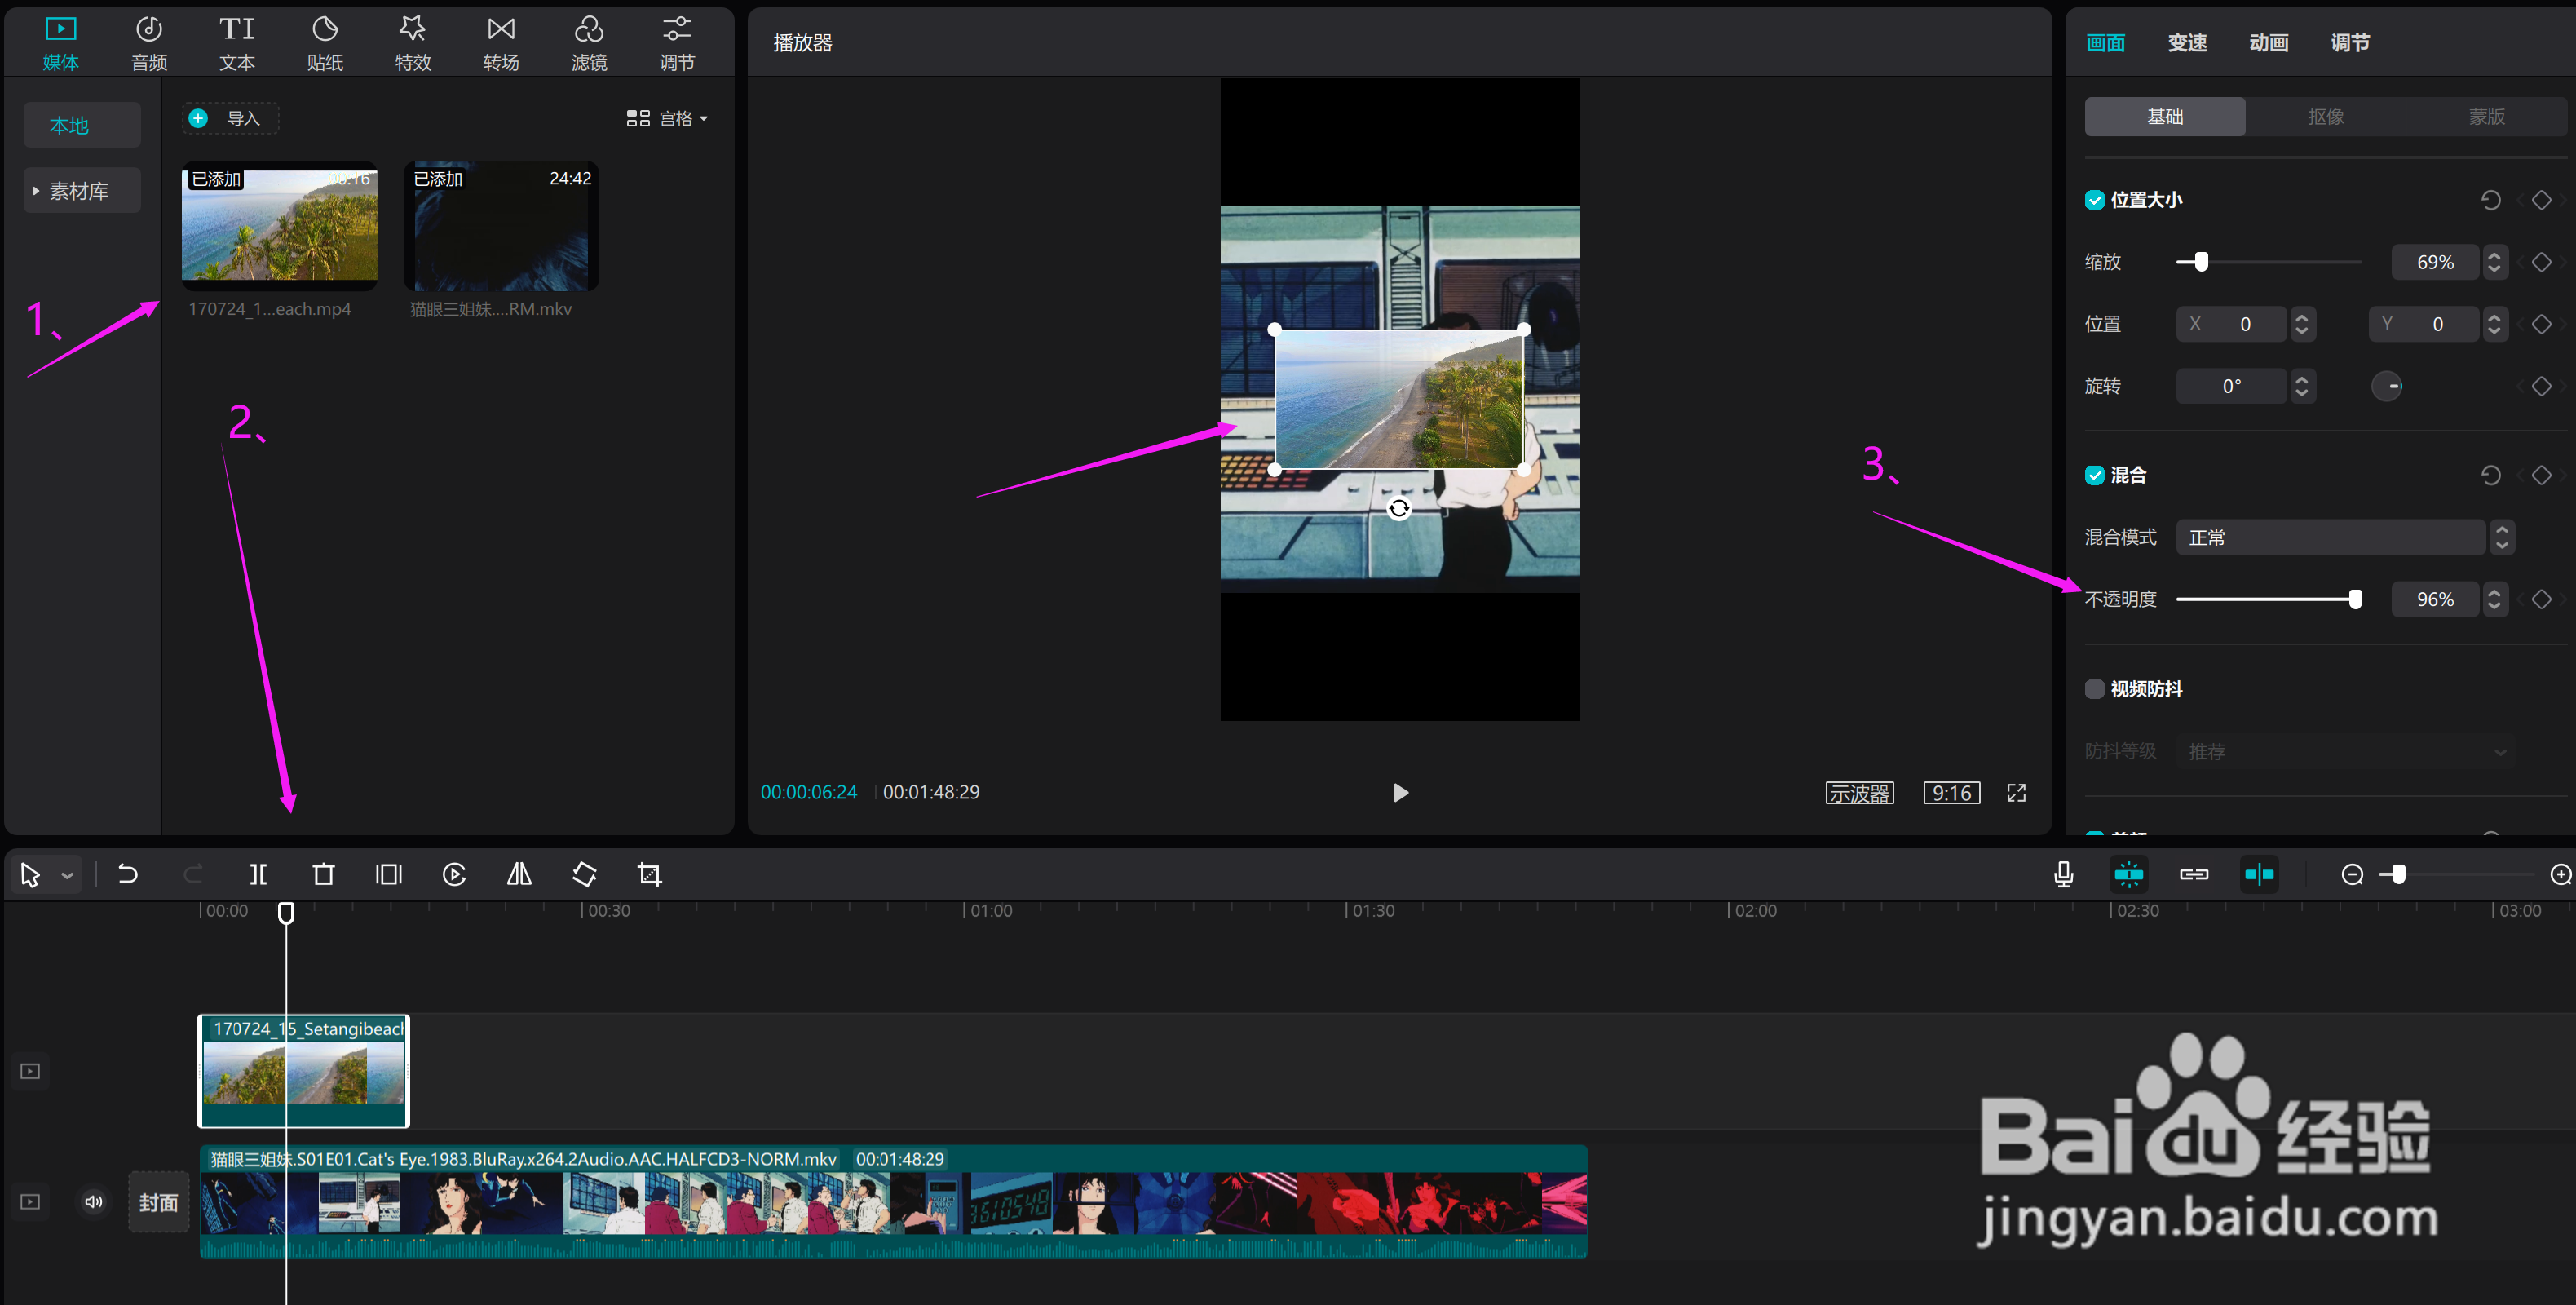This screenshot has width=2576, height=1305.
Task: Switch to the 动画 animation tab
Action: (x=2269, y=43)
